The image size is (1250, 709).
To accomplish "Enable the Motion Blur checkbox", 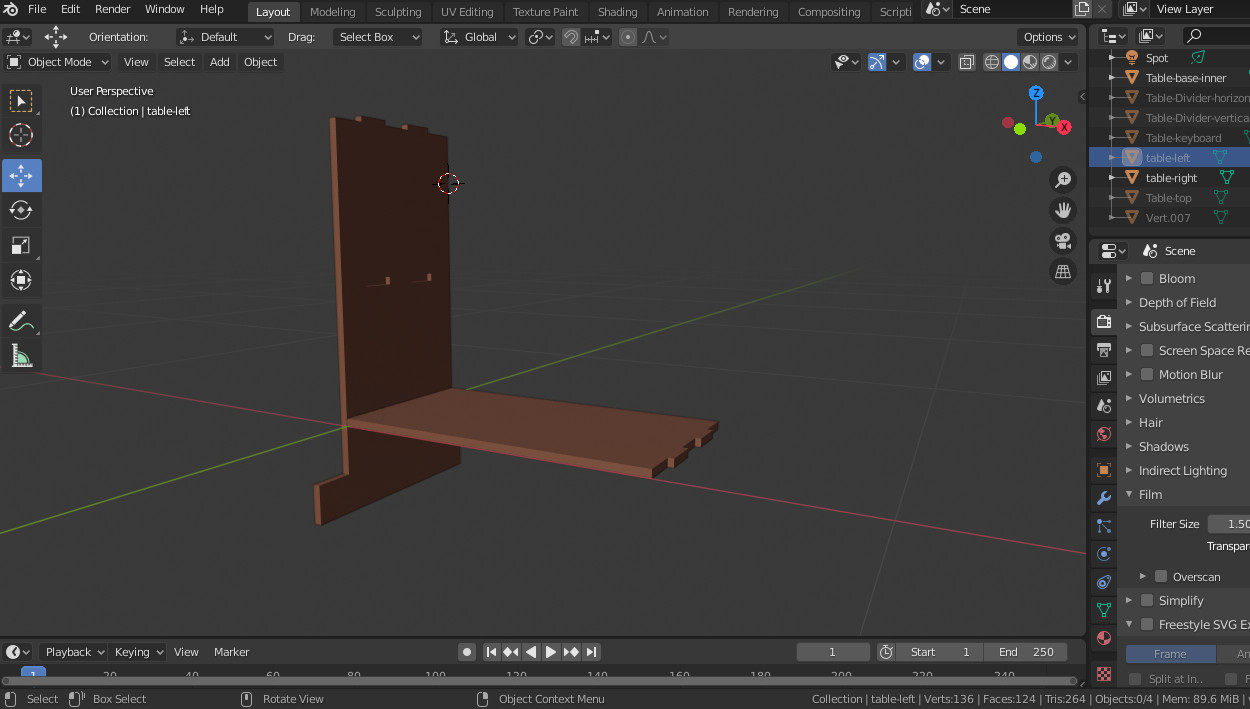I will point(1147,375).
